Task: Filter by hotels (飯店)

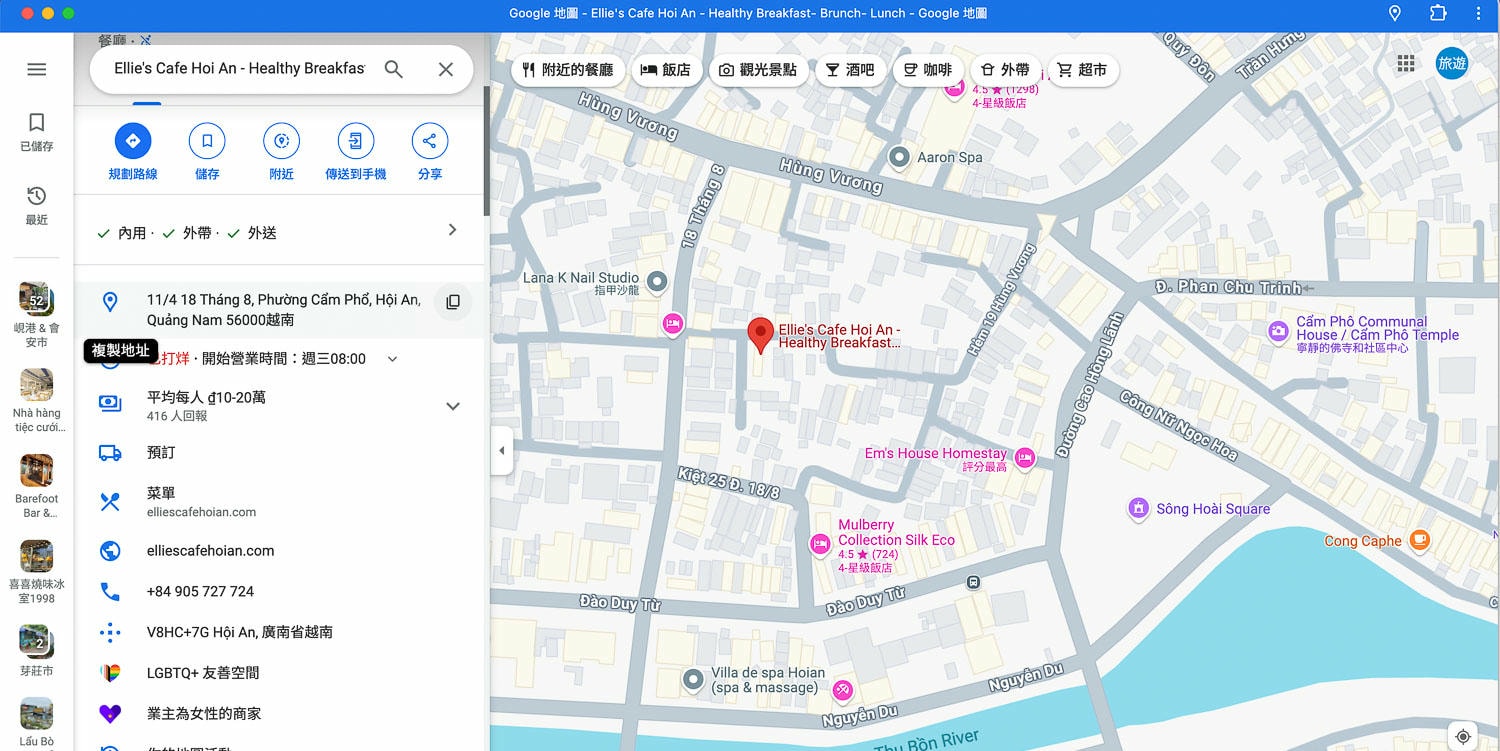Action: (666, 70)
